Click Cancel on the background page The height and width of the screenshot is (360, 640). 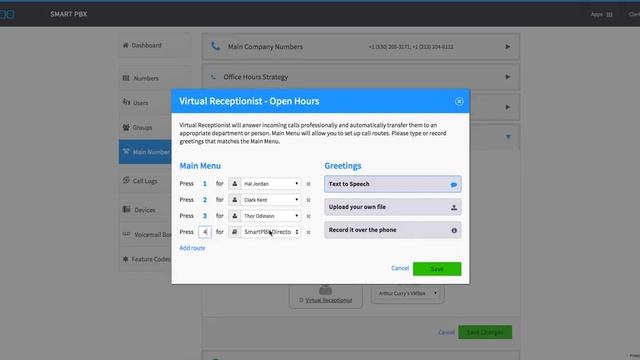(x=446, y=332)
